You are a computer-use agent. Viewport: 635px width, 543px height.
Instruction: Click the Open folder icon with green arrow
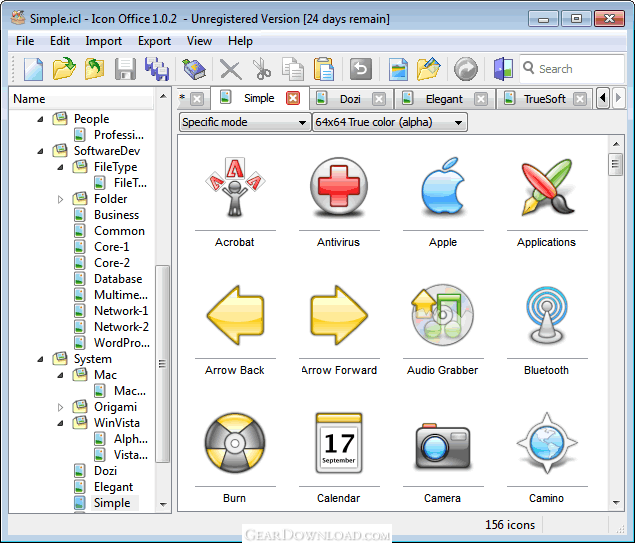click(x=64, y=69)
